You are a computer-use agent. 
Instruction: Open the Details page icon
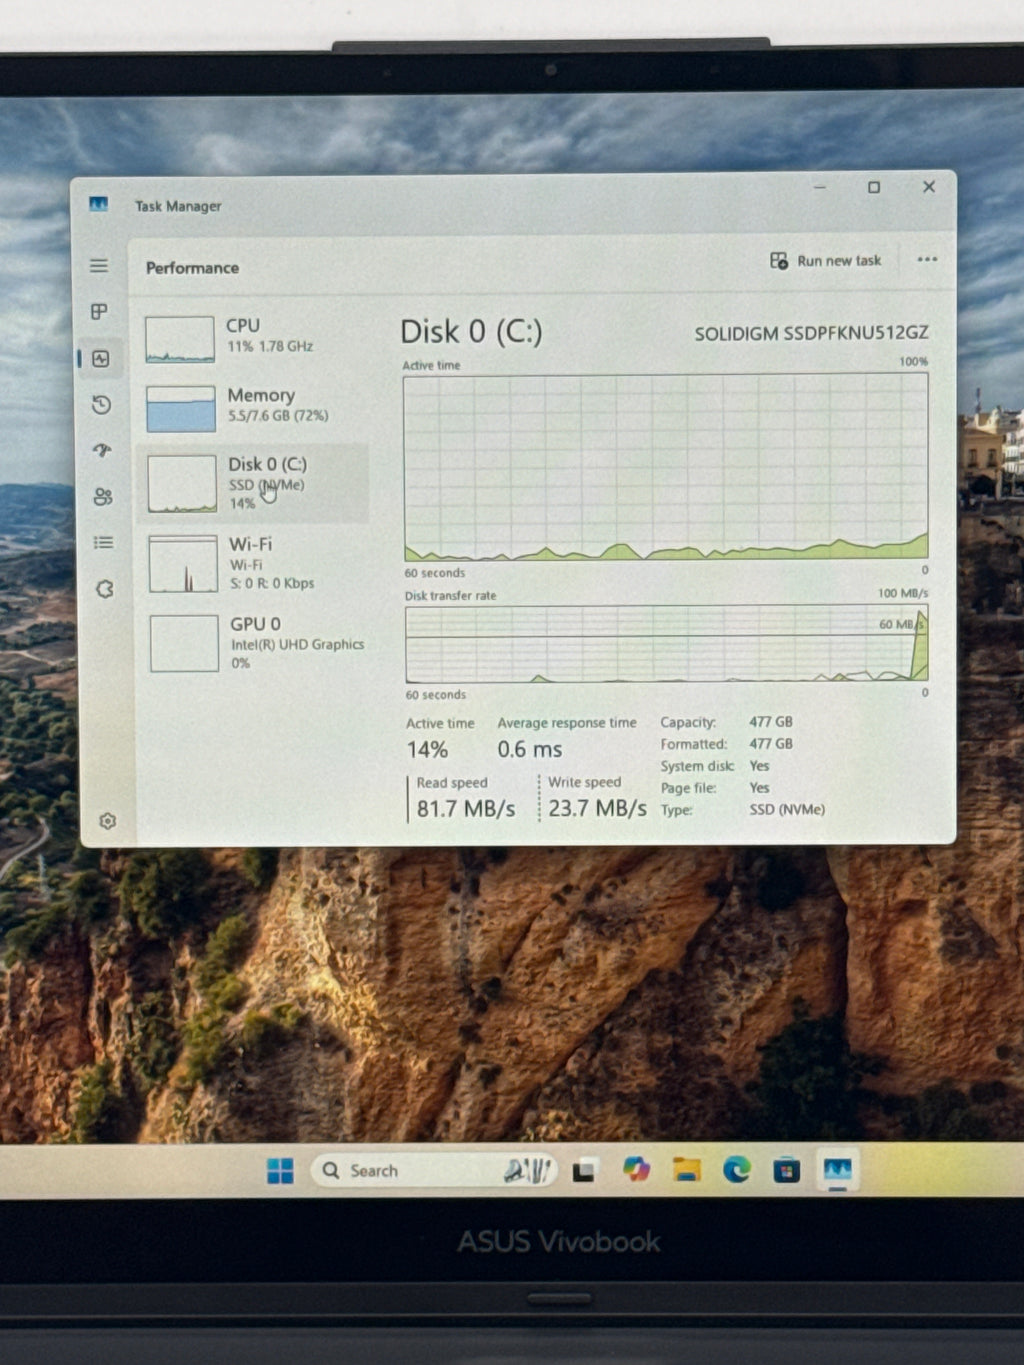pyautogui.click(x=103, y=542)
